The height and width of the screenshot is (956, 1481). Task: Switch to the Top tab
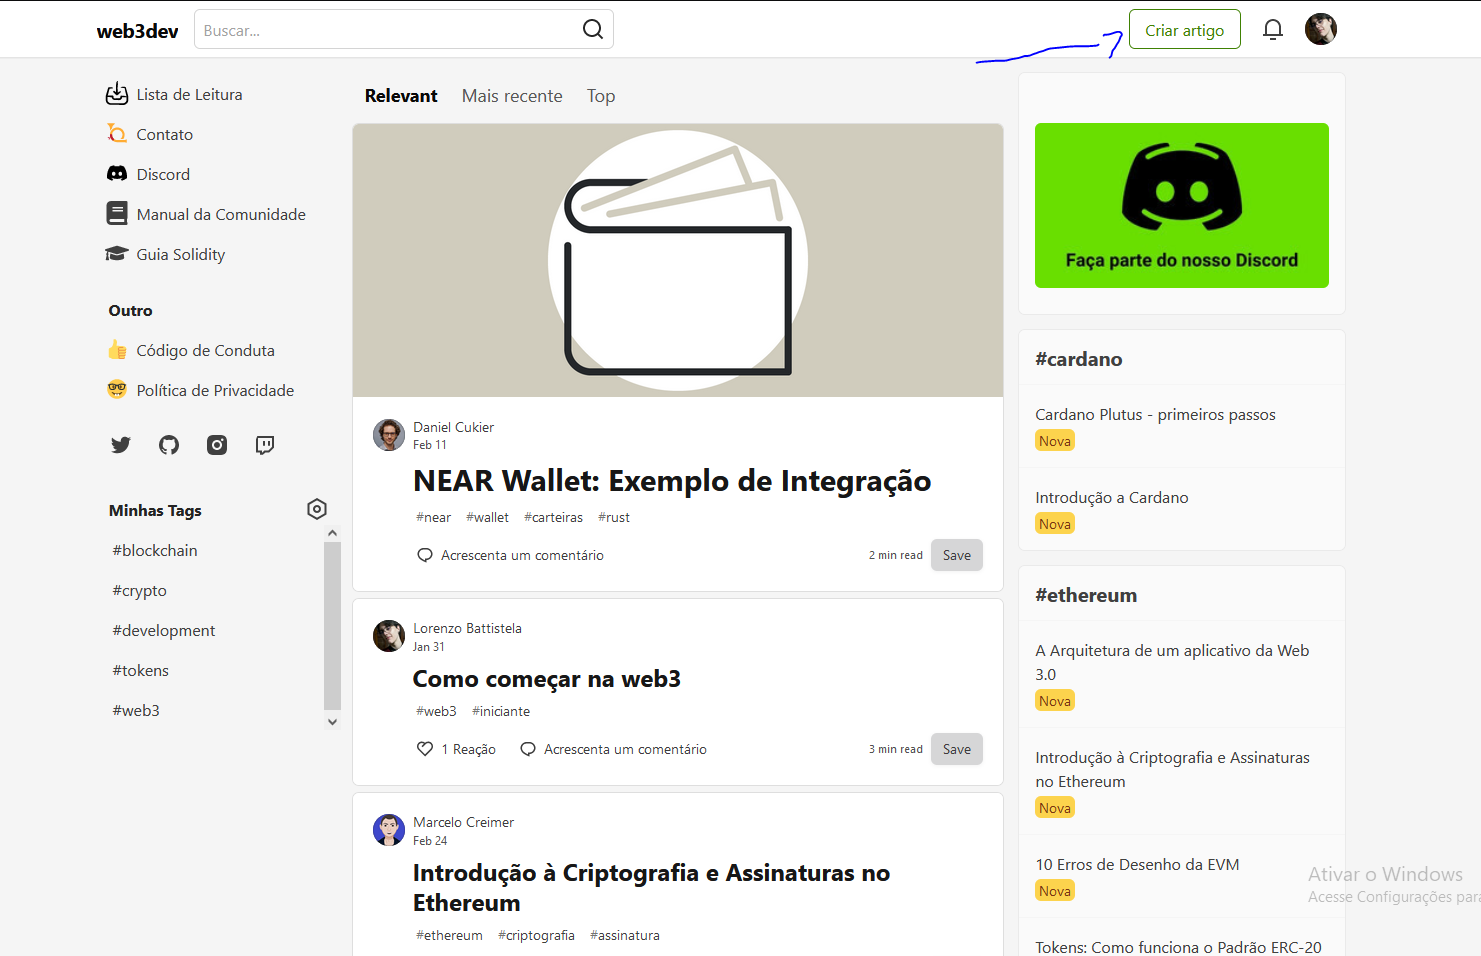(600, 95)
